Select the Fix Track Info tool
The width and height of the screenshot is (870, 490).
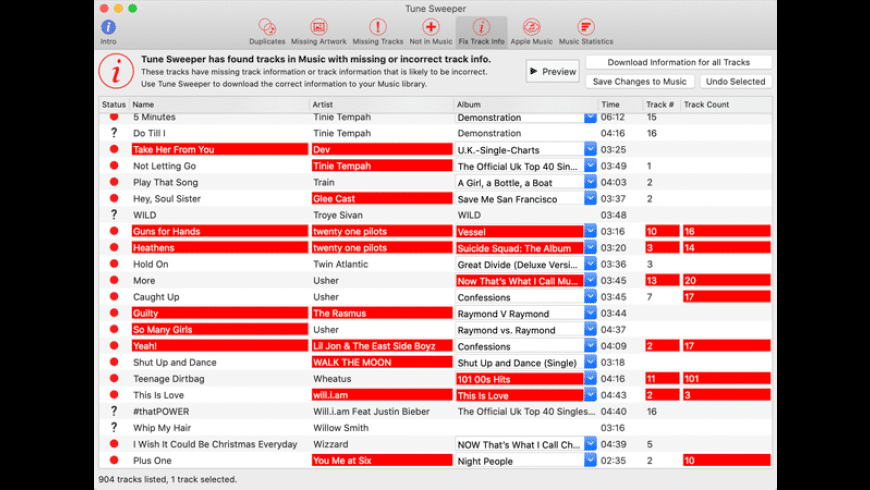[x=481, y=31]
